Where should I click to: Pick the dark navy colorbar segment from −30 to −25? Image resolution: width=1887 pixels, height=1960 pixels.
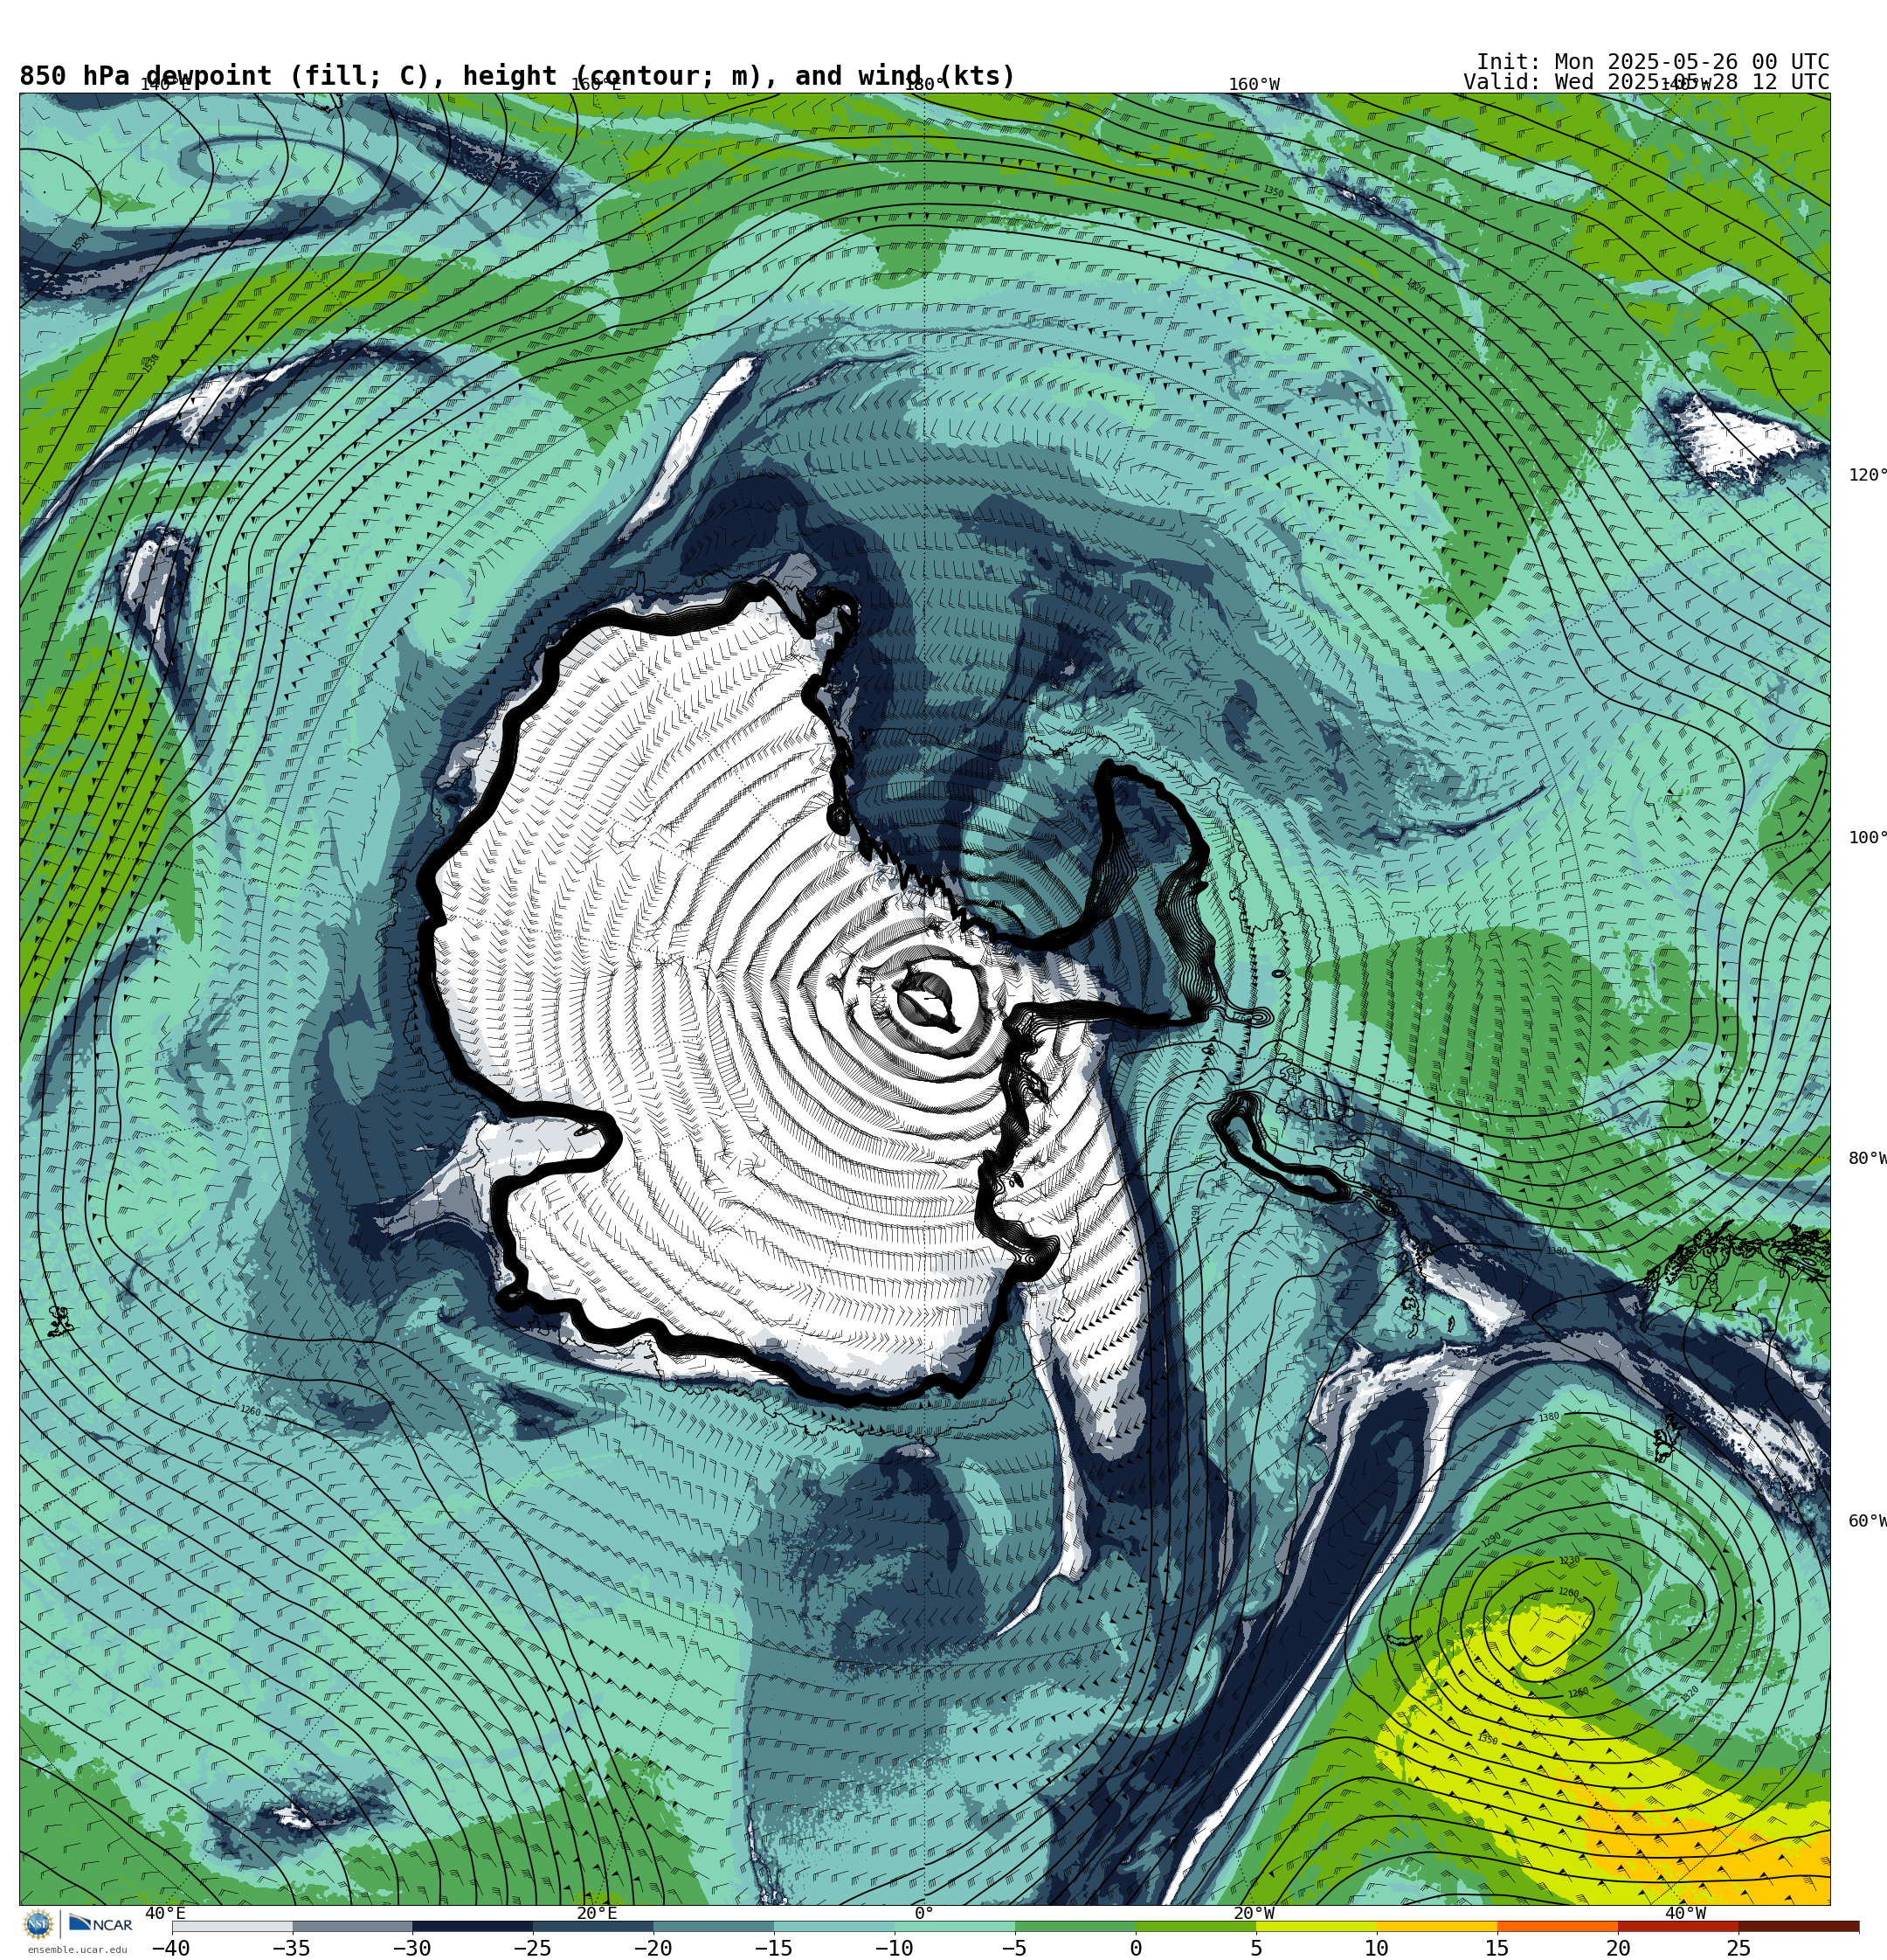pos(473,1926)
